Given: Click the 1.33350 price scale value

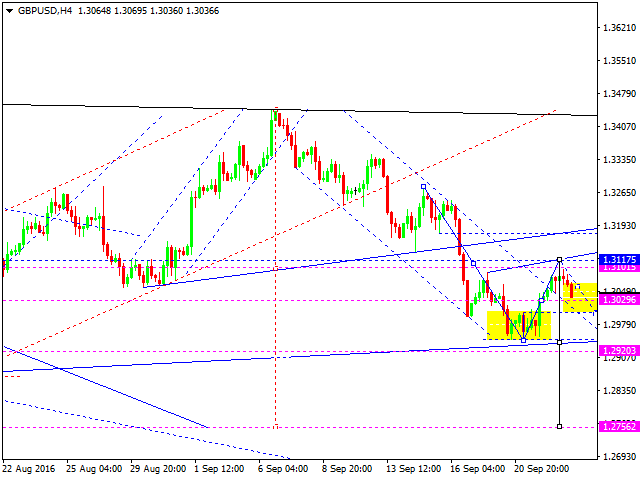Looking at the screenshot, I should coord(620,160).
